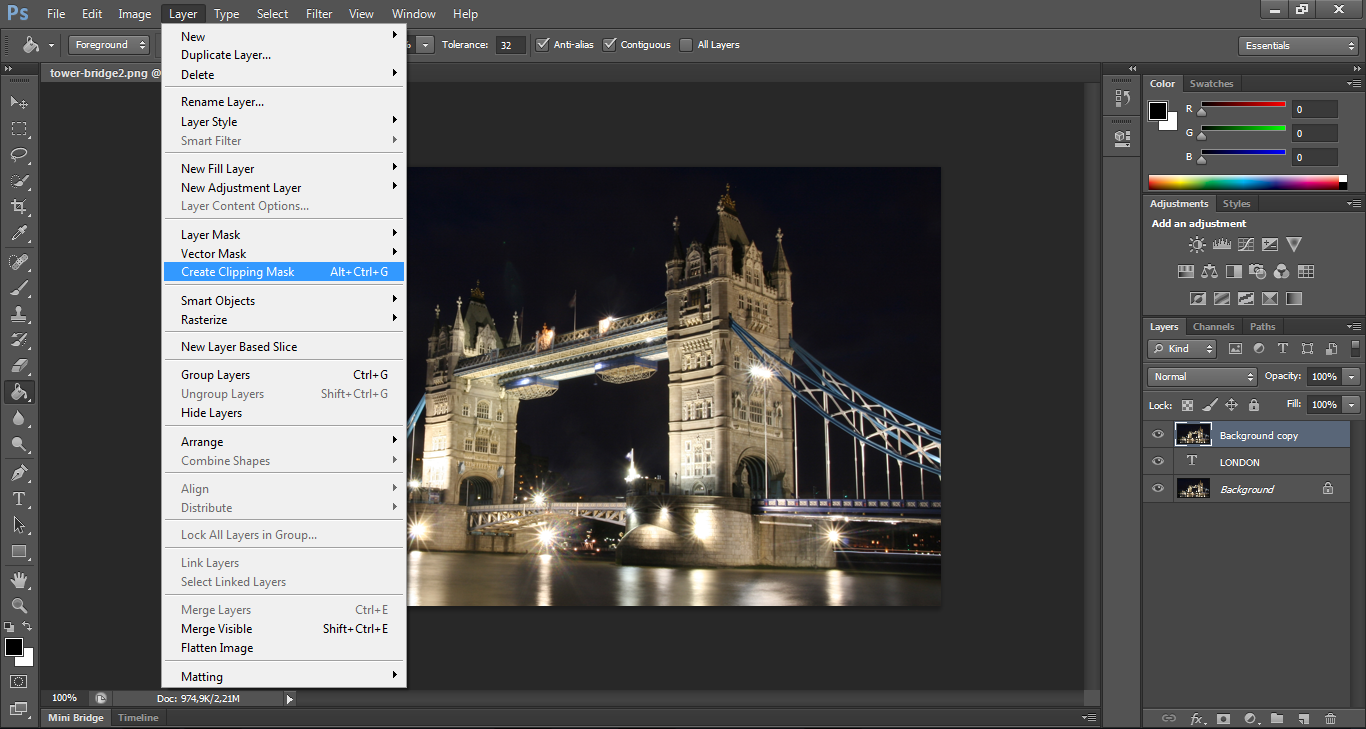The width and height of the screenshot is (1366, 729).
Task: Uncheck the Anti-alias checkbox
Action: coord(543,45)
